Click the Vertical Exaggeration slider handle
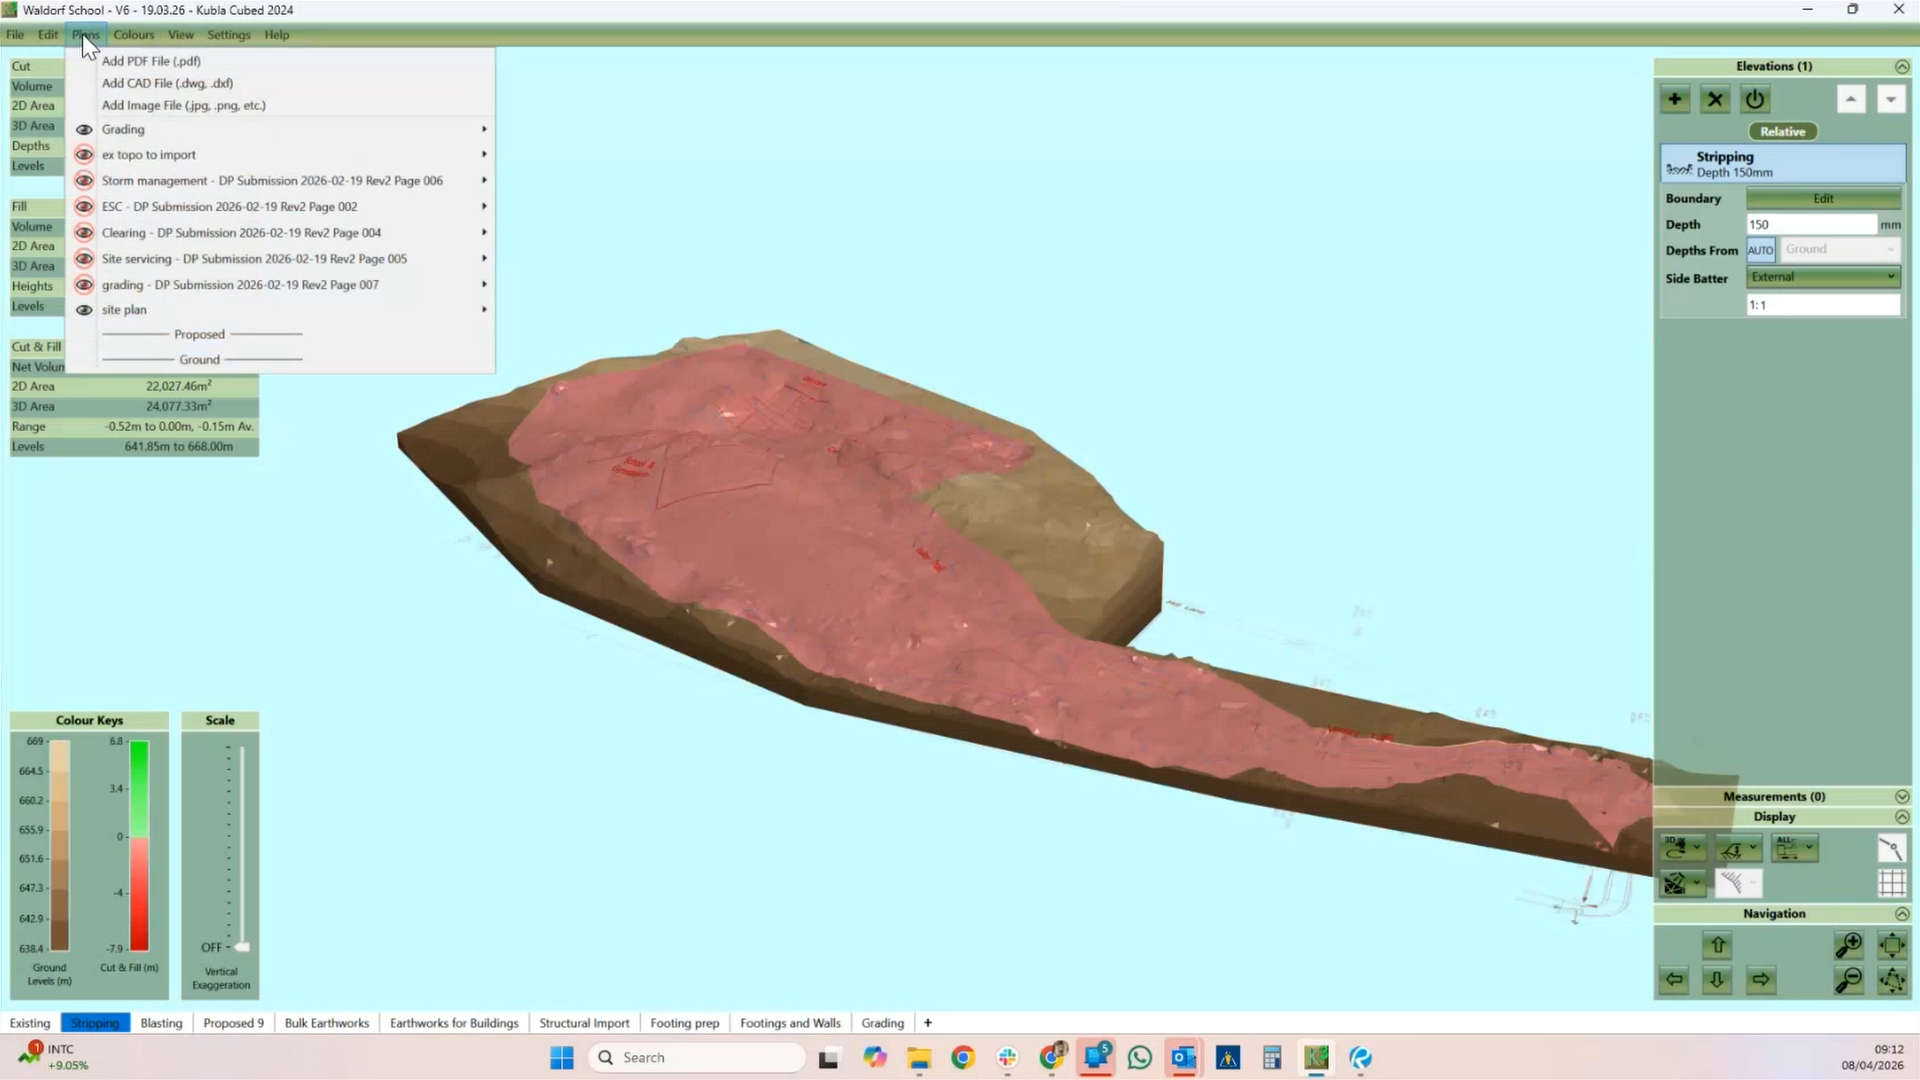 [241, 947]
